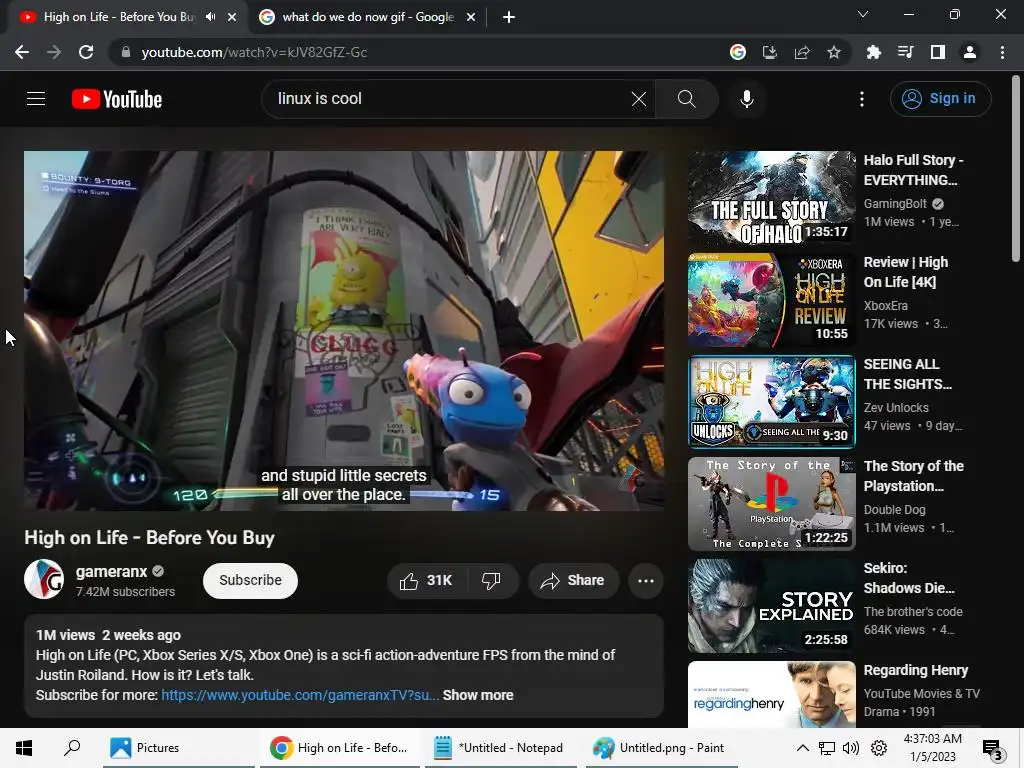Open the YouTube hamburger guide menu
The image size is (1024, 768).
coord(36,99)
